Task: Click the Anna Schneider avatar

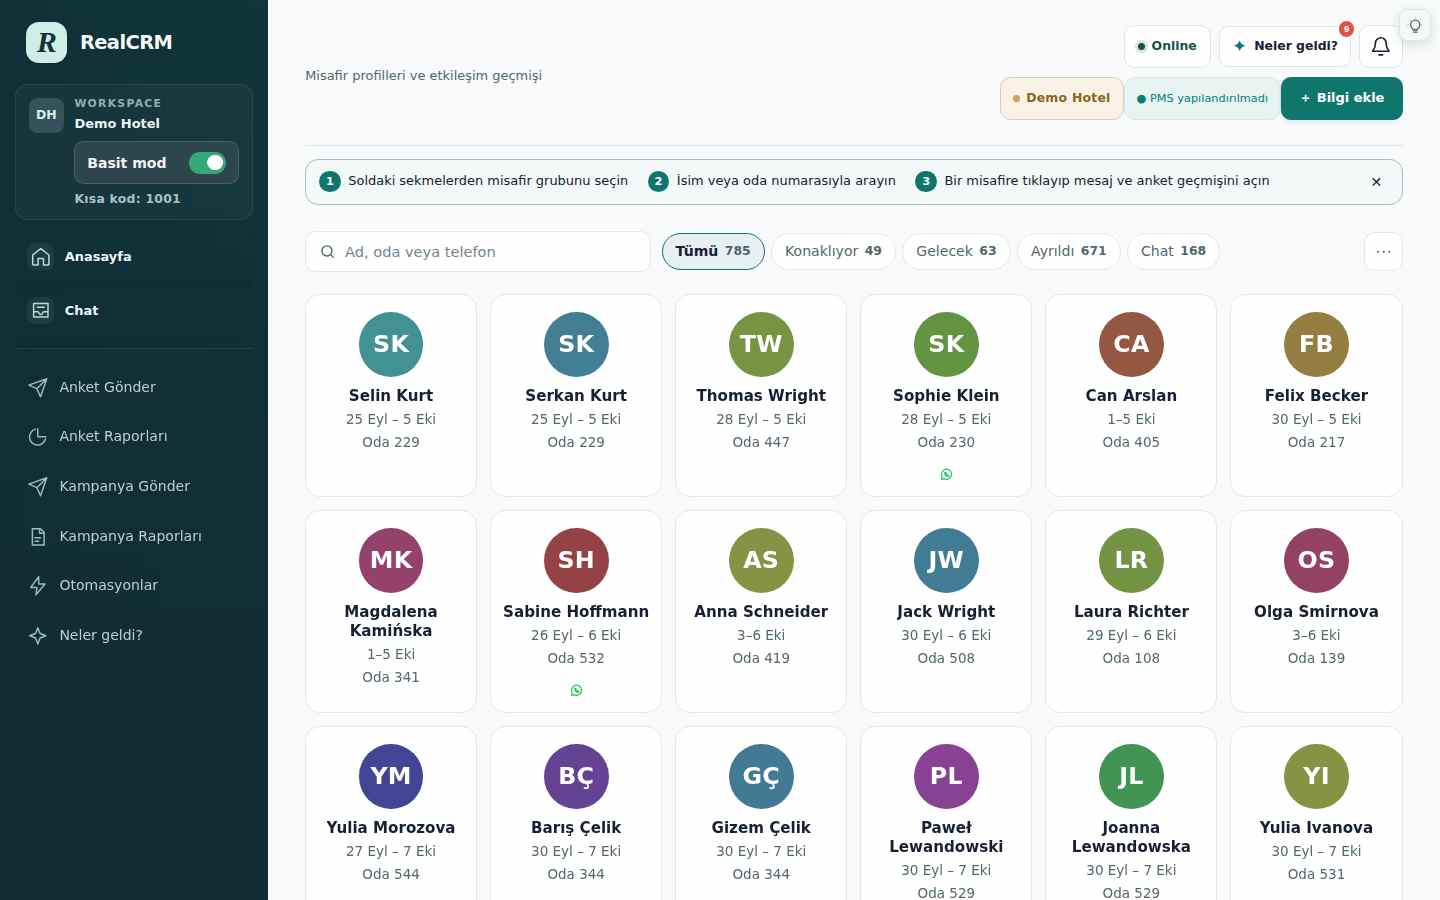Action: coord(761,560)
